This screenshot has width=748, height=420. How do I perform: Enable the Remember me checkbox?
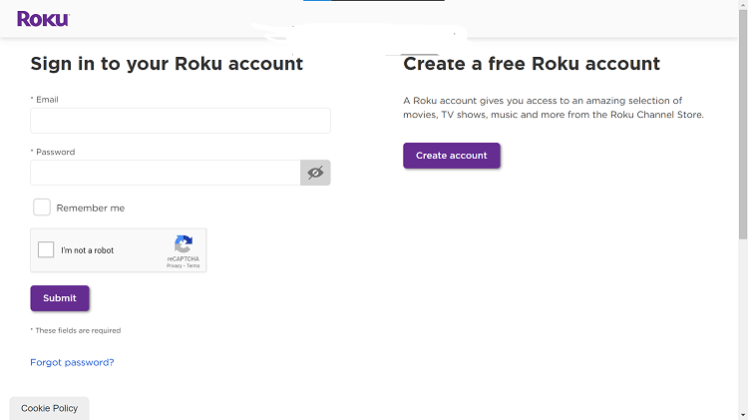[42, 207]
